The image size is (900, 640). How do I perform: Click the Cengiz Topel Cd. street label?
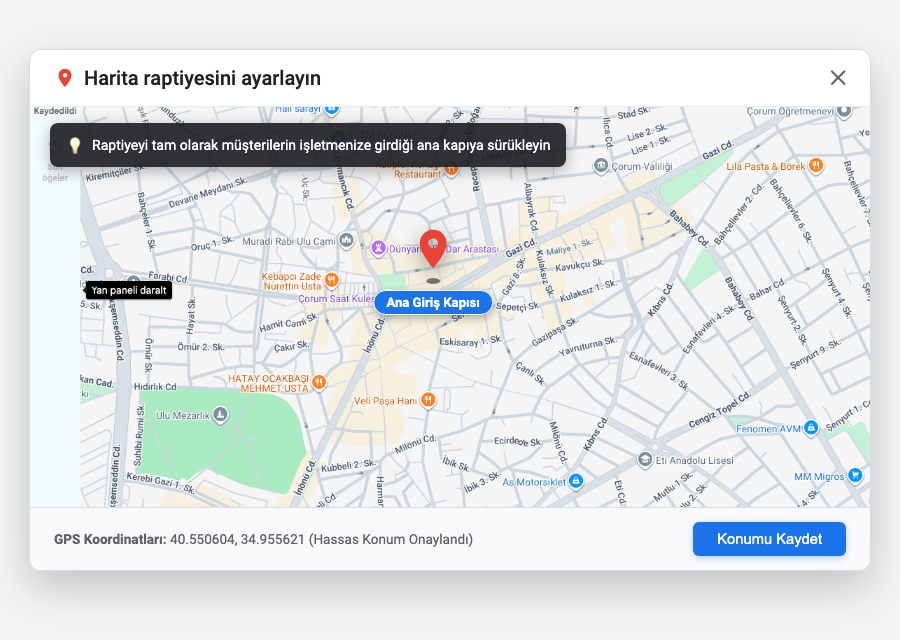coord(720,410)
